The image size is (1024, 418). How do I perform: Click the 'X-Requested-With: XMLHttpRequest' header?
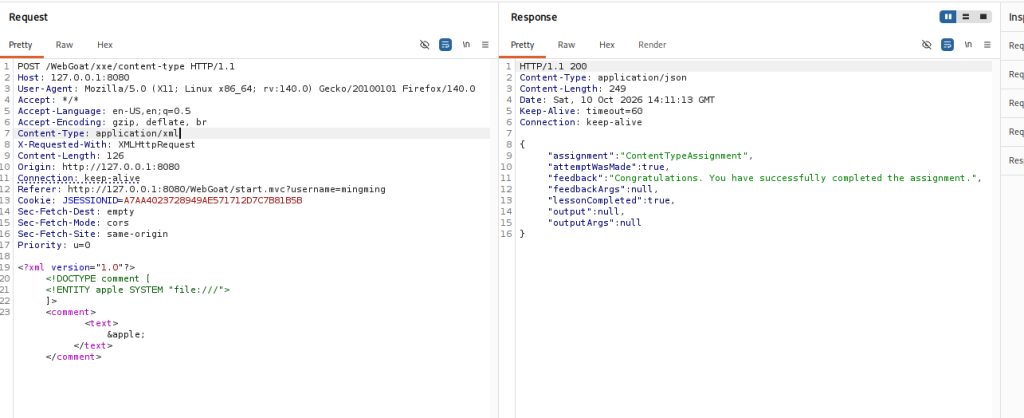(x=106, y=144)
